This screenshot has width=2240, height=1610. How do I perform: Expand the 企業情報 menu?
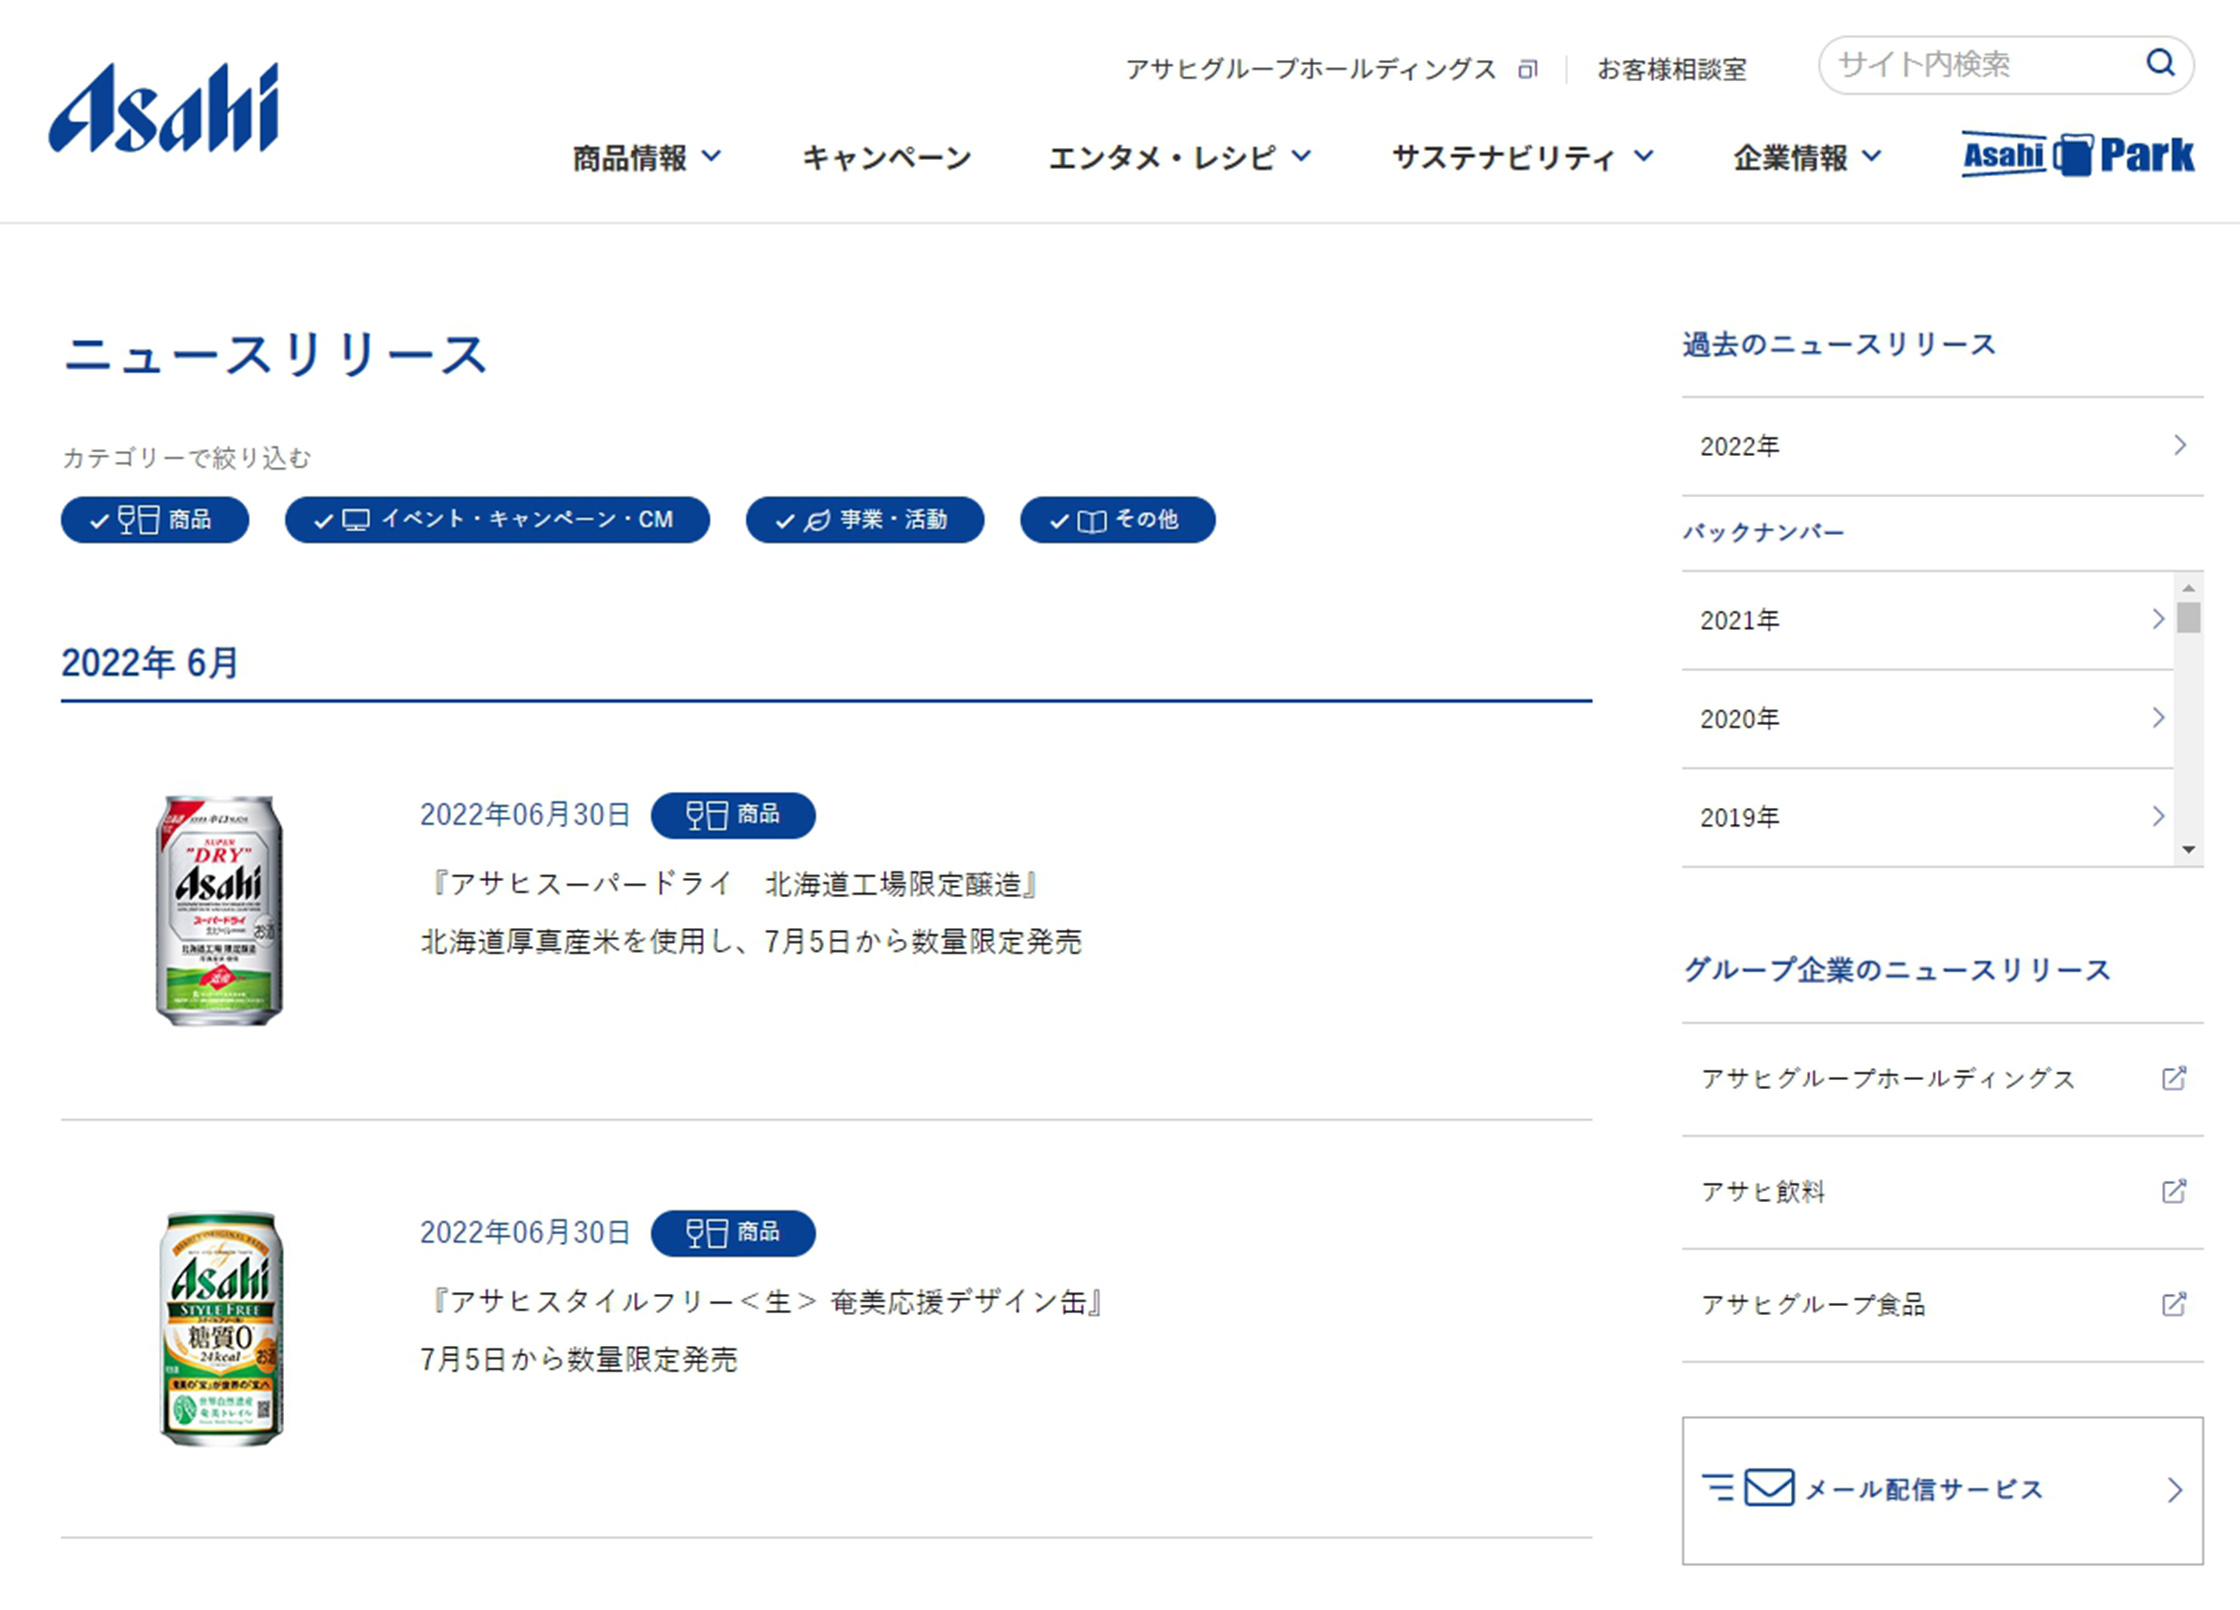coord(1808,157)
